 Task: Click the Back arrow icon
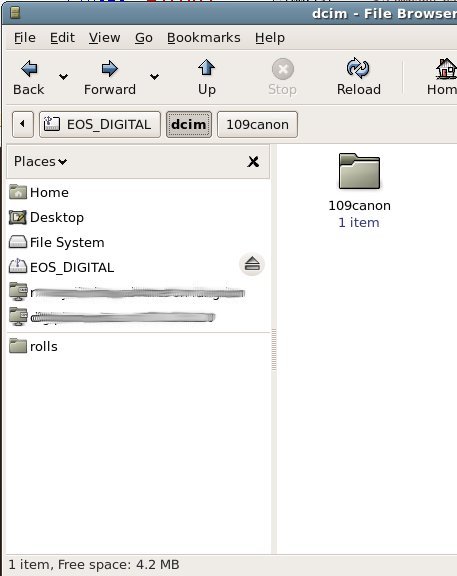coord(29,69)
